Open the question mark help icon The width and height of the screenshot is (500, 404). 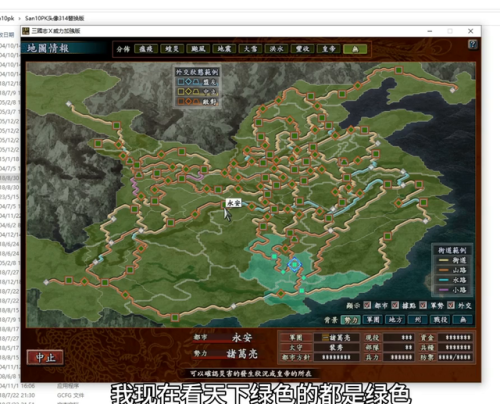pos(473,44)
